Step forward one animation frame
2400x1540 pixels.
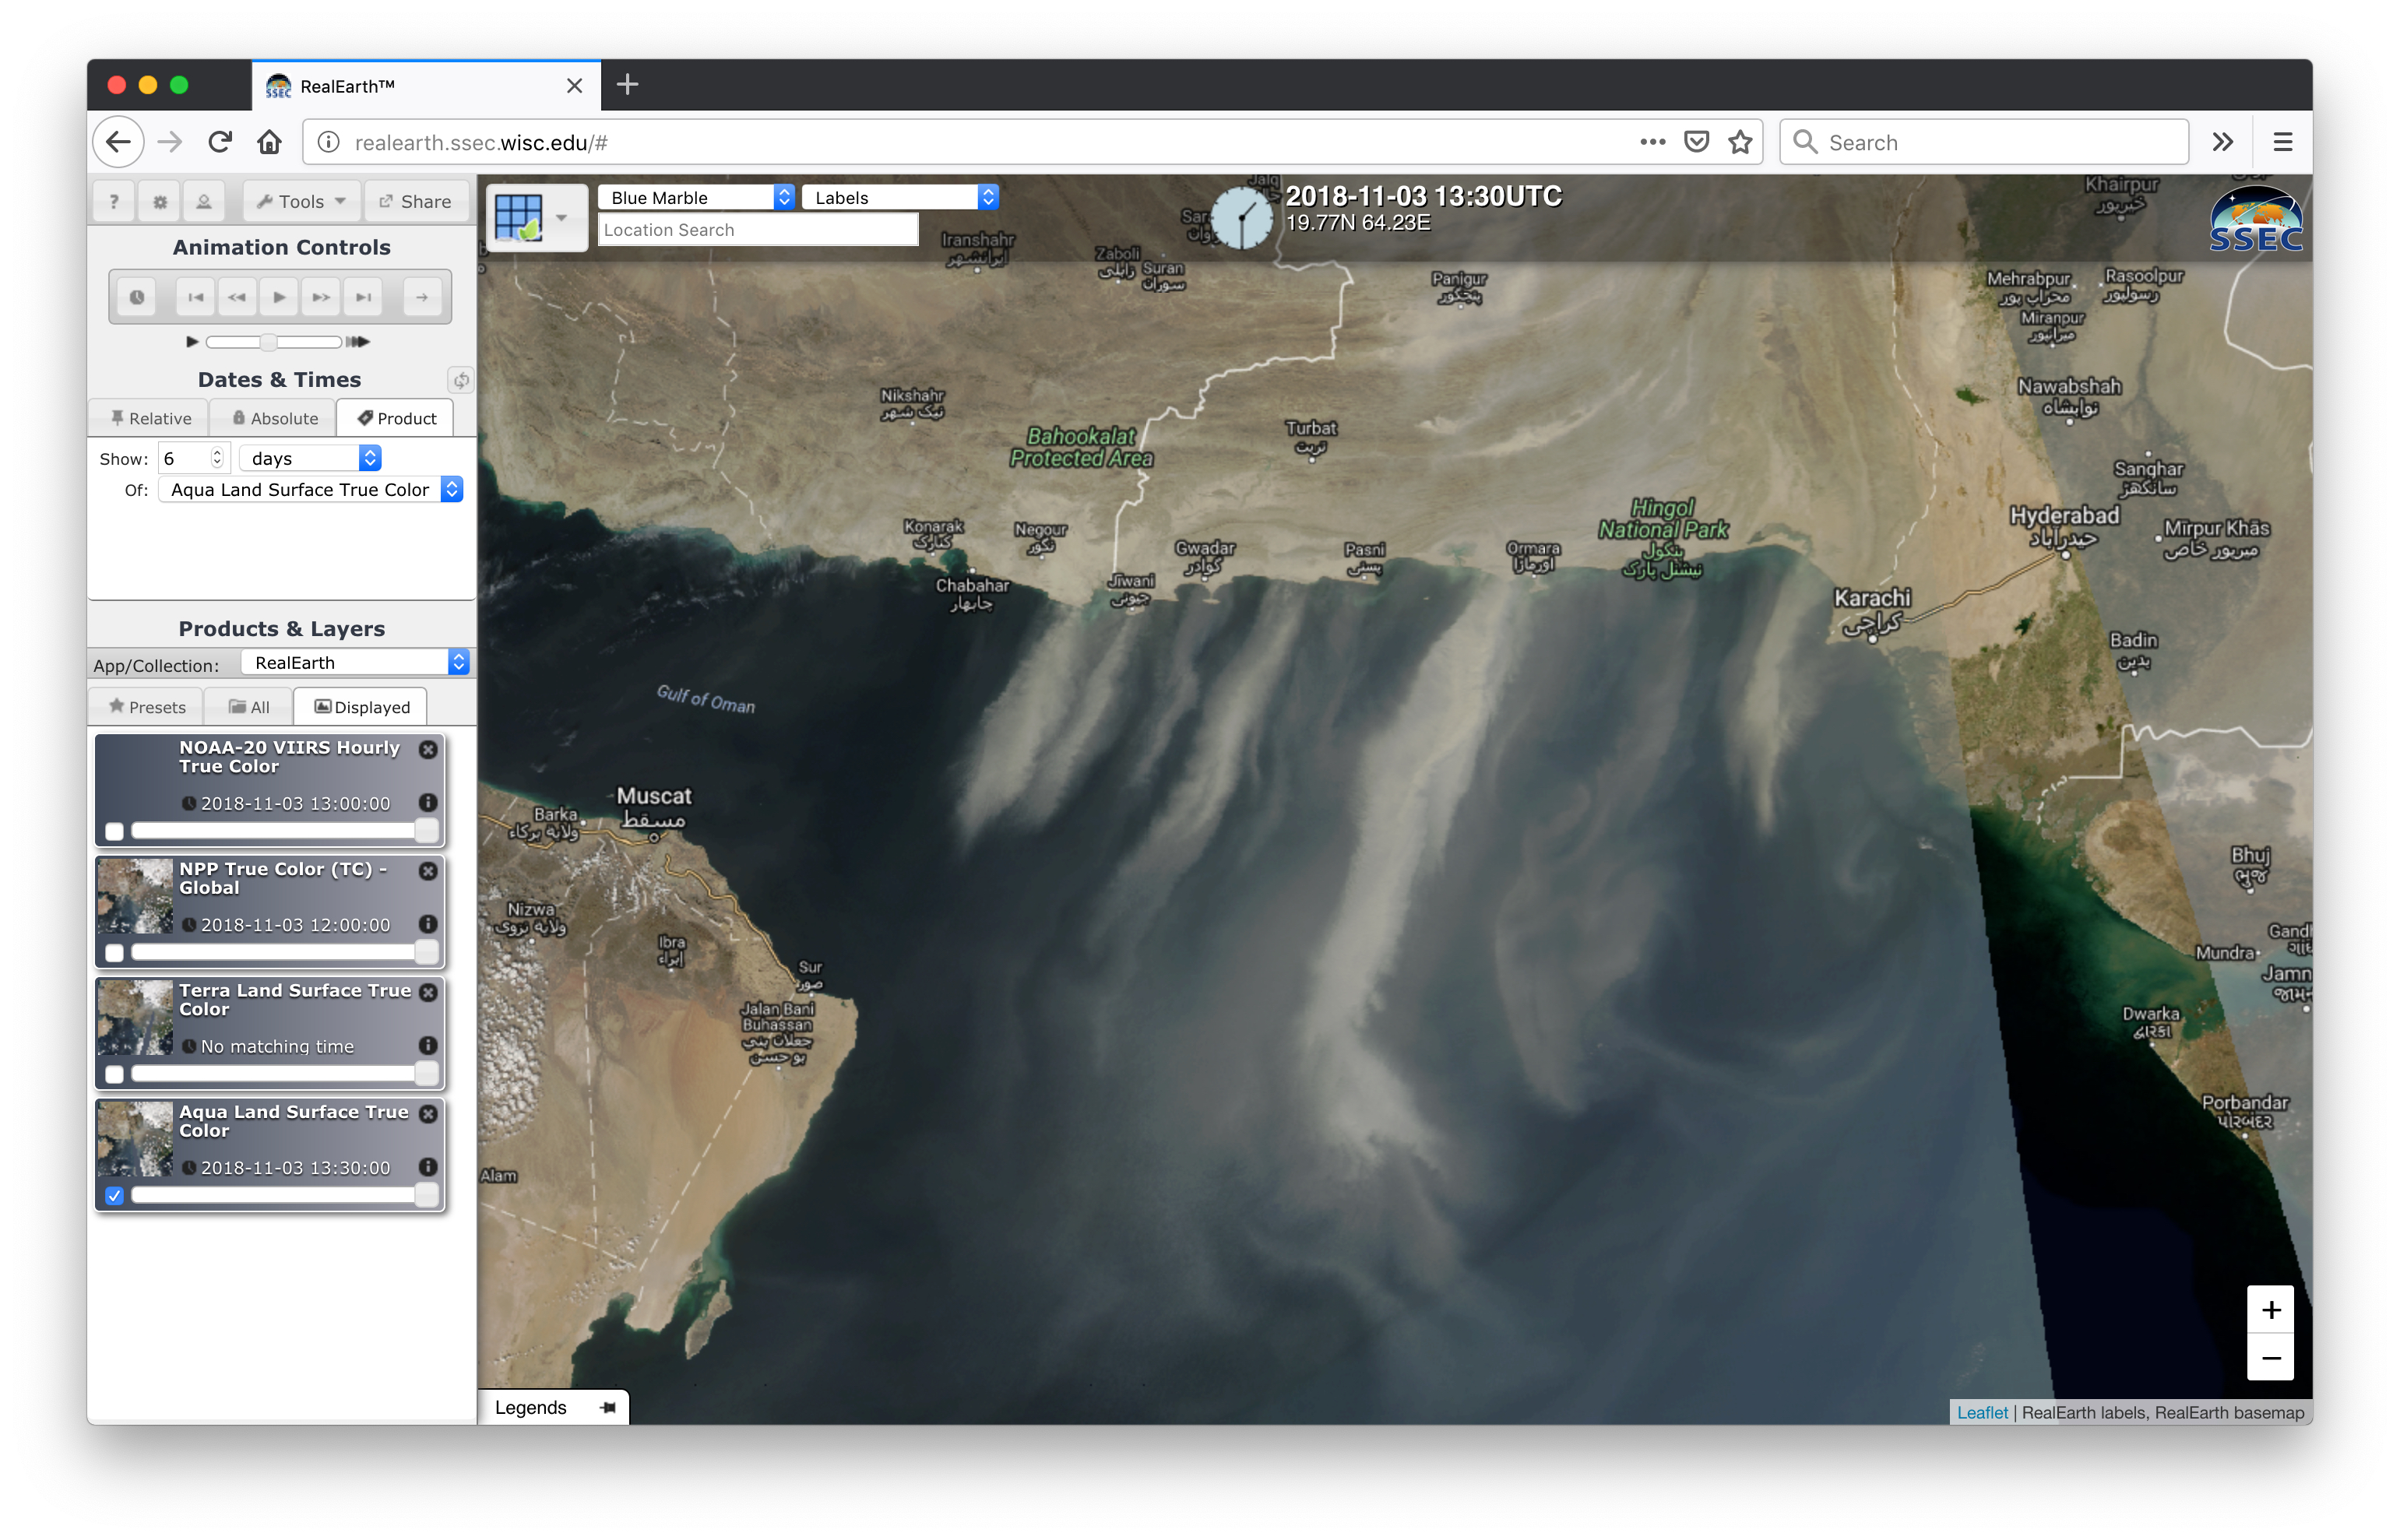click(x=321, y=297)
